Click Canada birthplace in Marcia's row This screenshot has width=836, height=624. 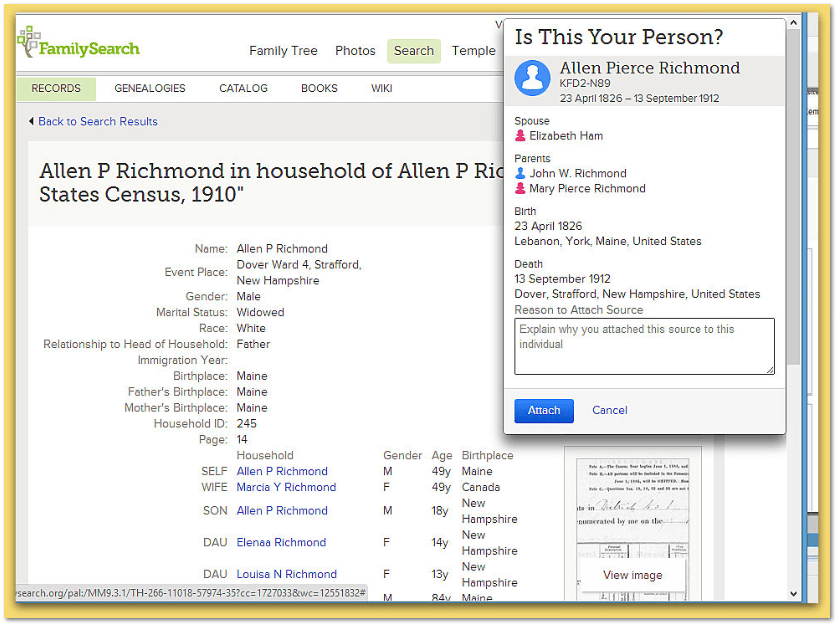click(x=480, y=487)
